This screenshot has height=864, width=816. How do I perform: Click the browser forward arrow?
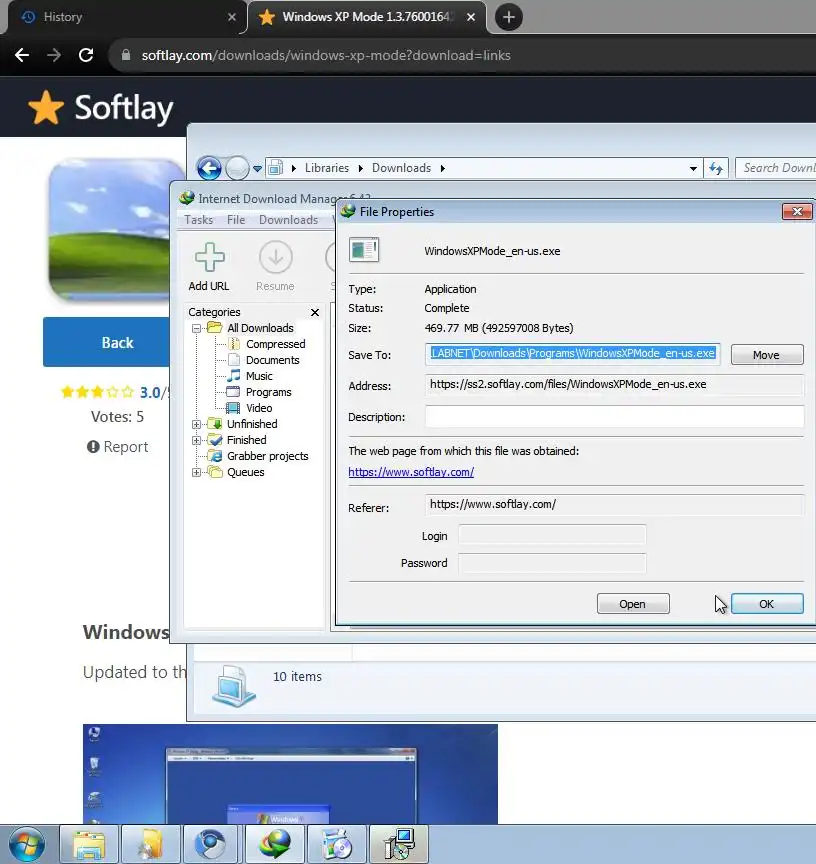(x=54, y=55)
